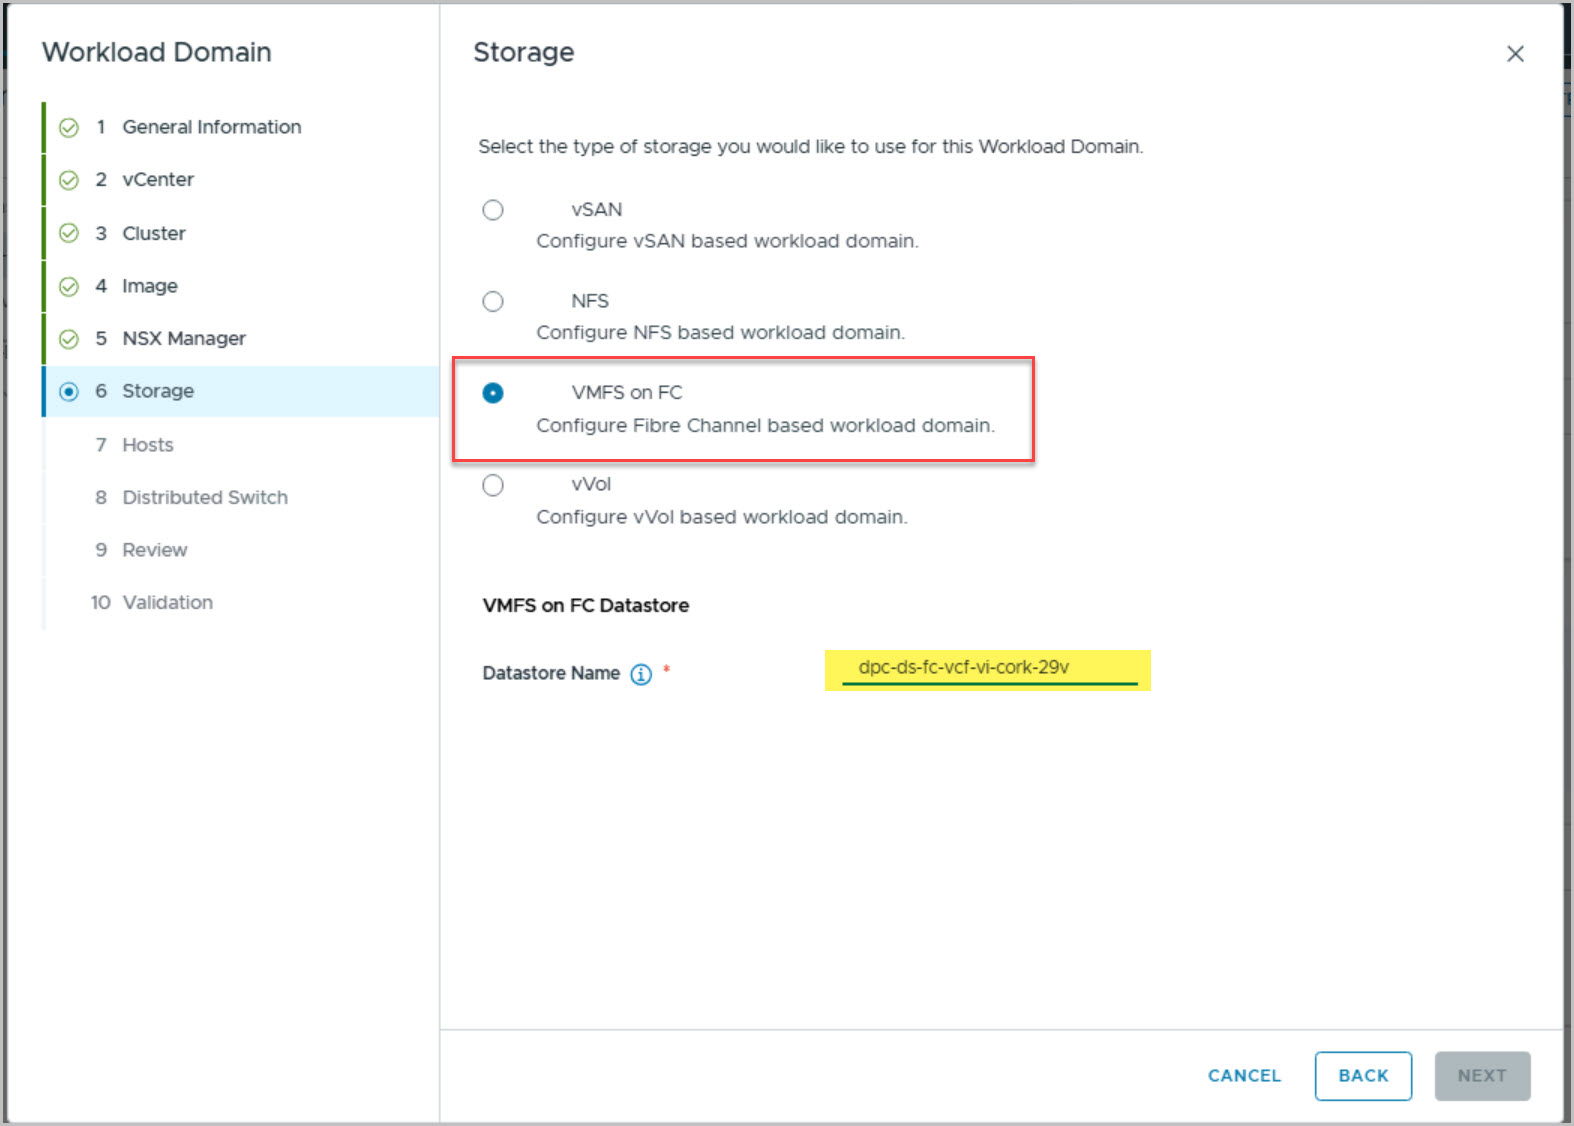This screenshot has height=1126, width=1574.
Task: Click the NSX Manager step checkmark icon
Action: [x=69, y=339]
